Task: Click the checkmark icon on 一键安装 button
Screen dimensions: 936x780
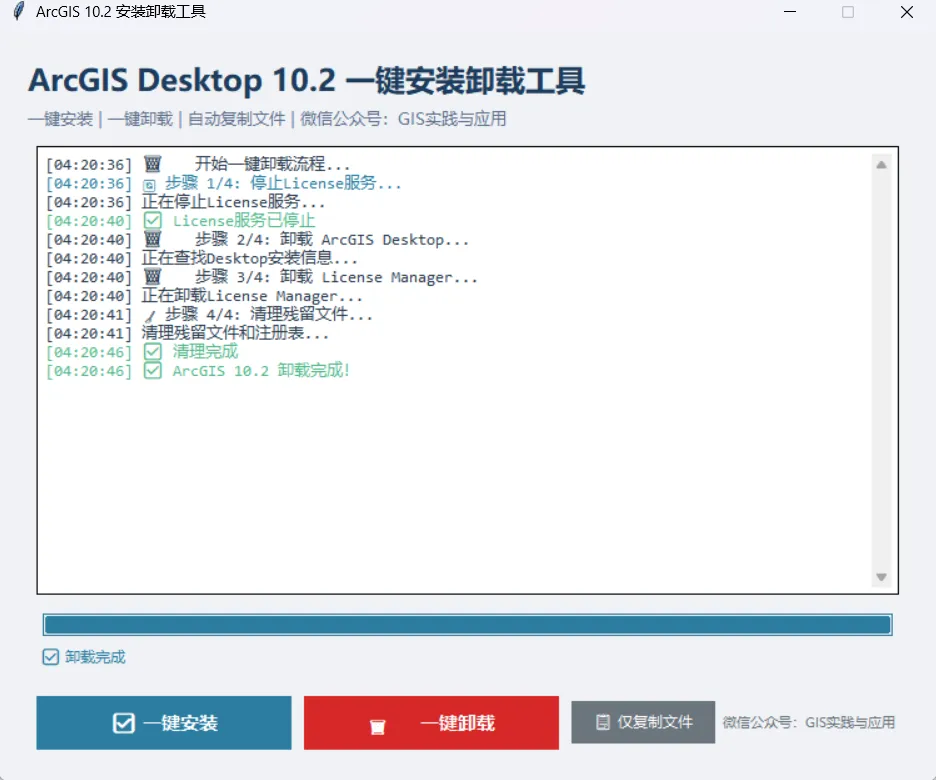Action: (x=124, y=723)
